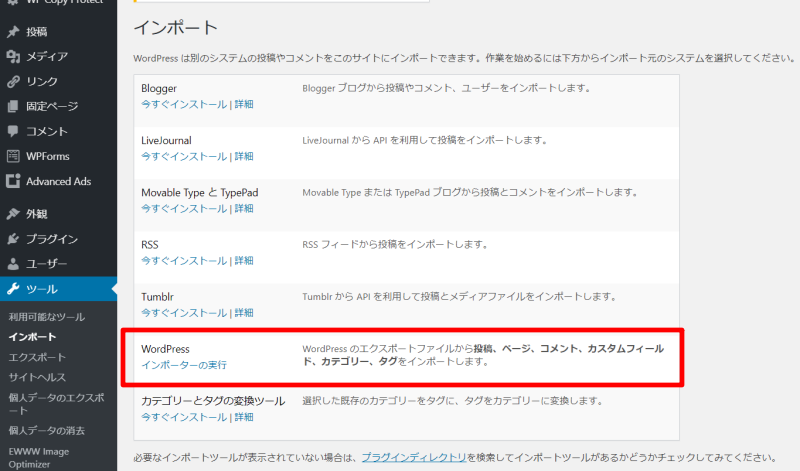Run インポーターの実行 for WordPress
This screenshot has width=800, height=471.
[x=184, y=365]
